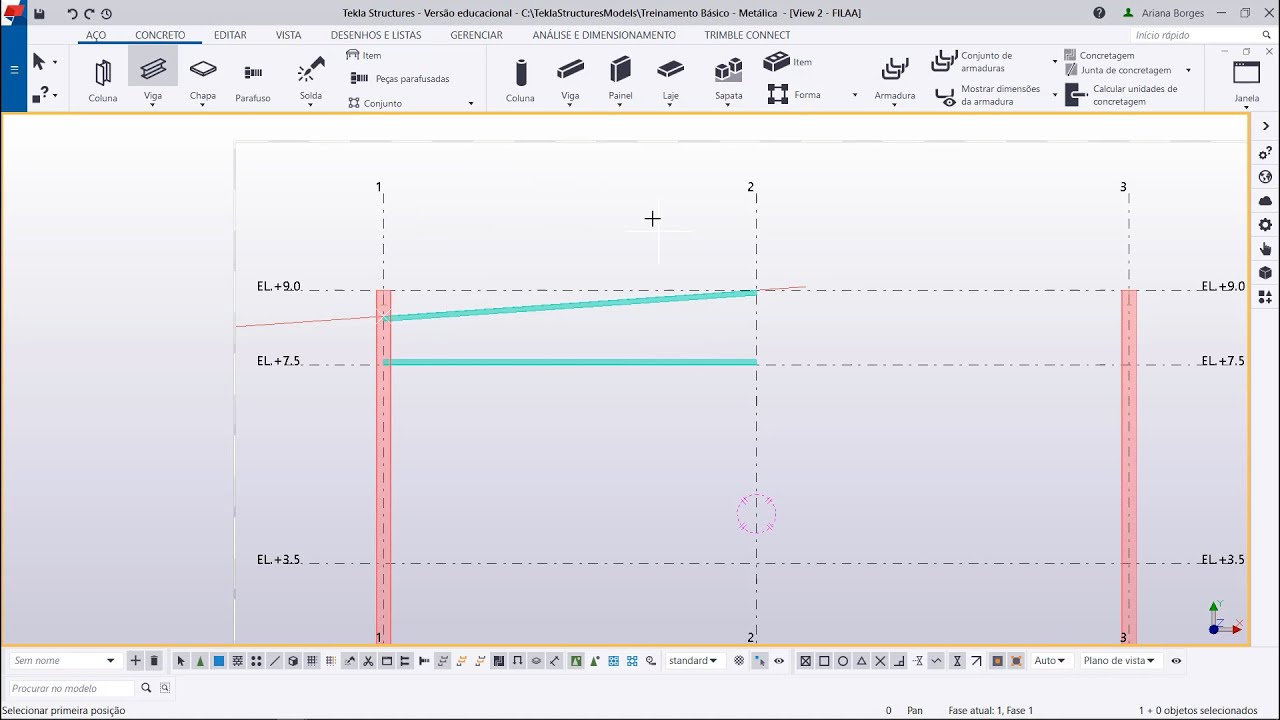Click the Procurar no modelo field
The width and height of the screenshot is (1280, 720).
(70, 688)
